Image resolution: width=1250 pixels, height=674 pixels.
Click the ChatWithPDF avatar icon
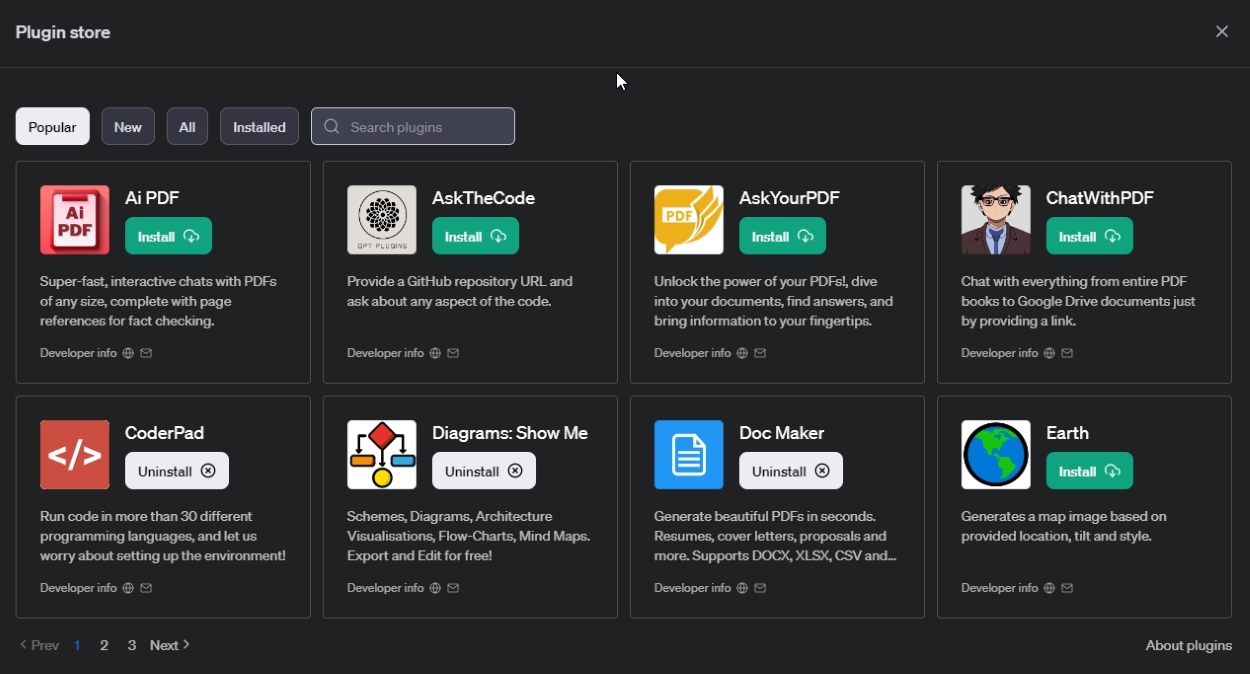coord(996,220)
